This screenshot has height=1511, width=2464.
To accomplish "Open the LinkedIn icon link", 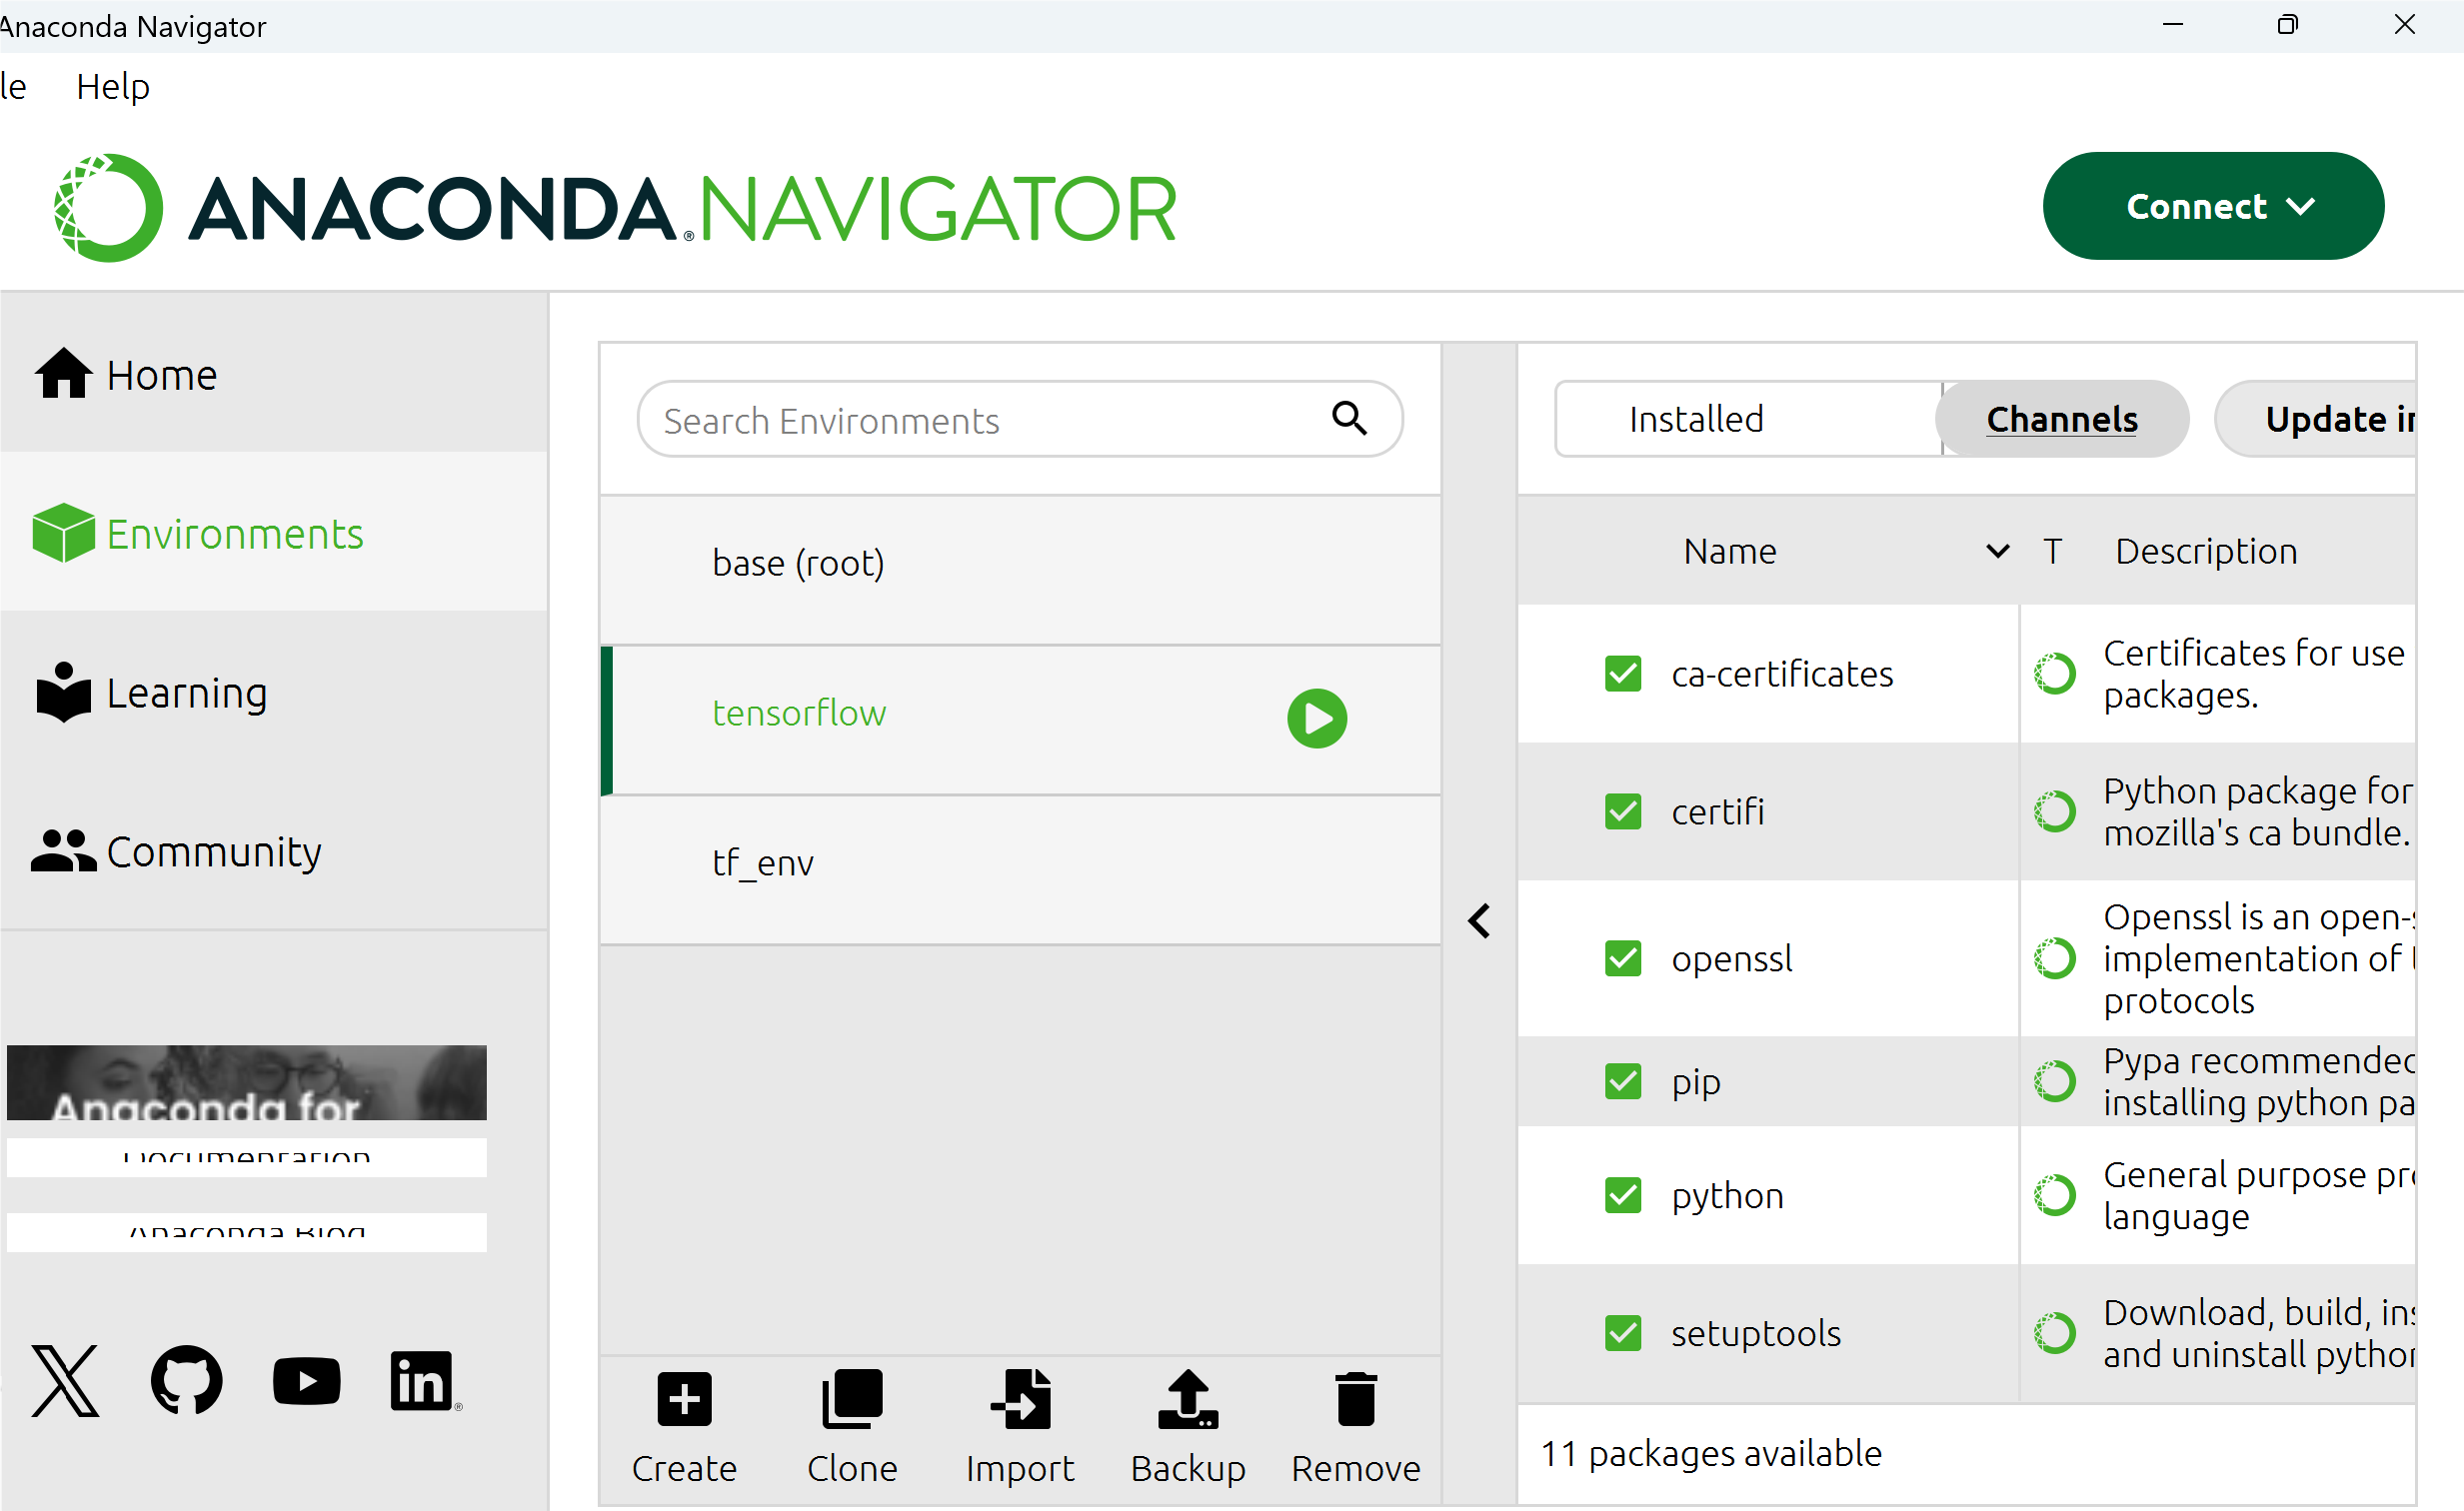I will 422,1380.
